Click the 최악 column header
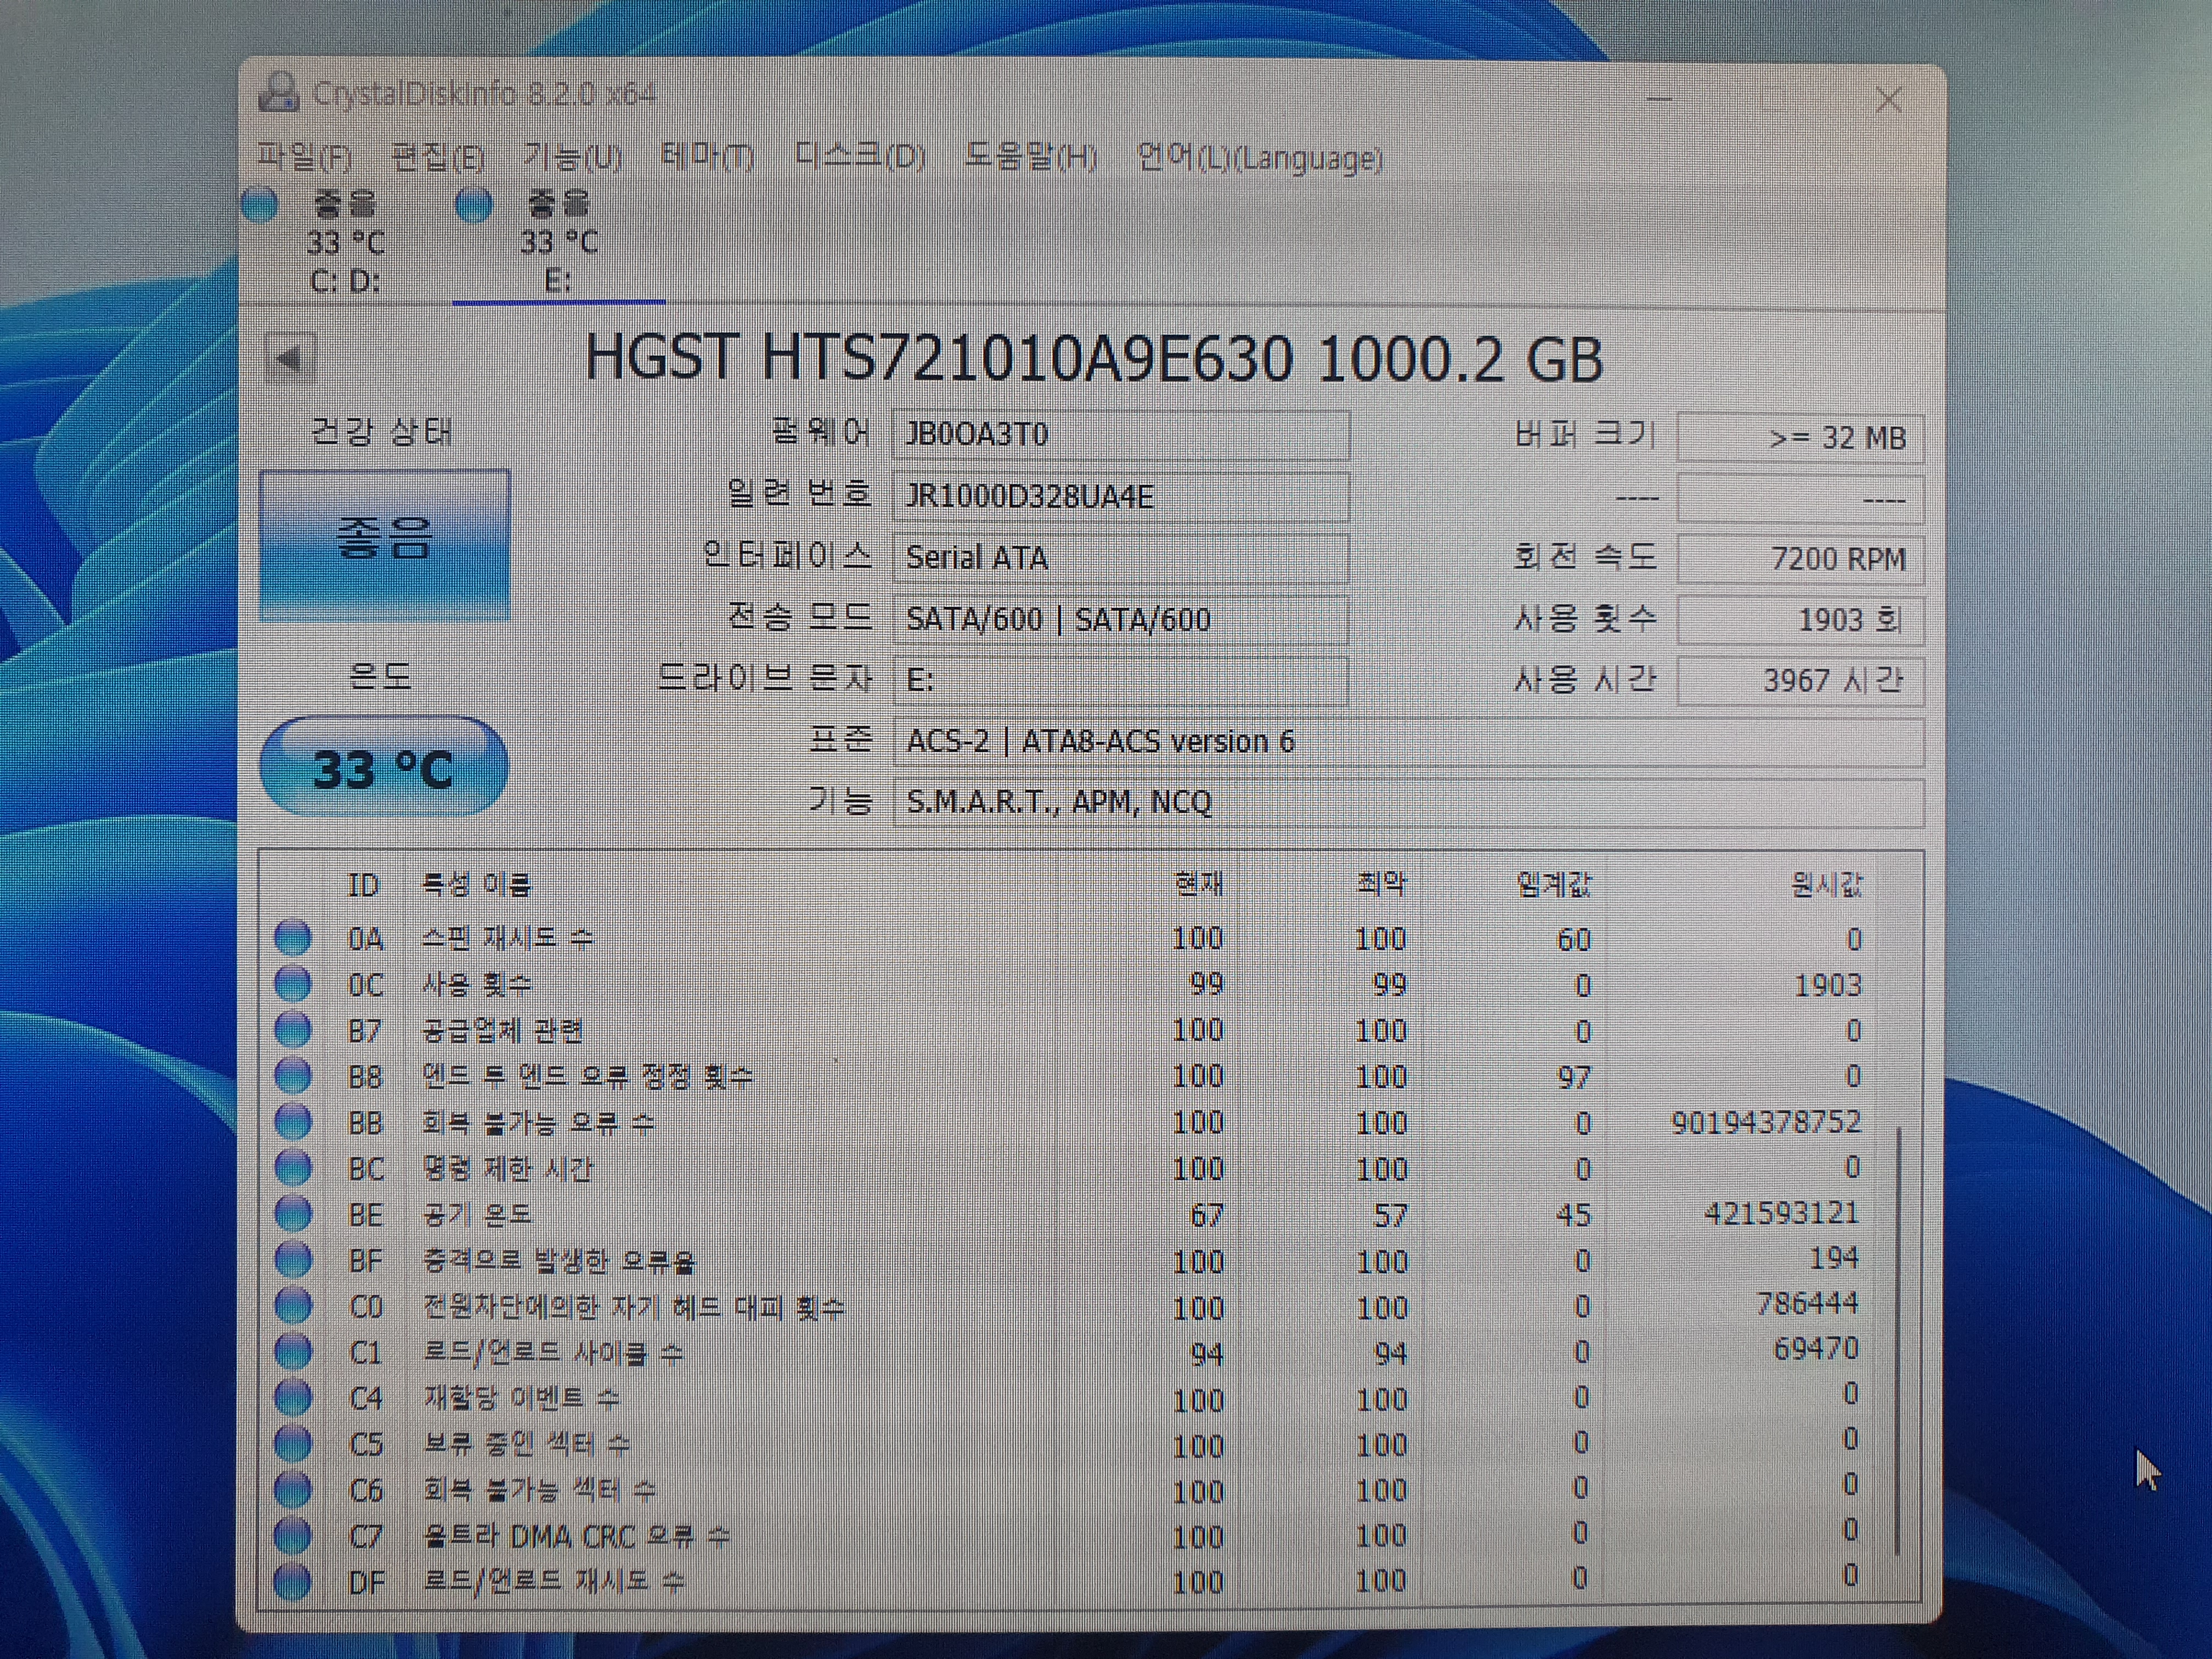This screenshot has width=2212, height=1659. point(1381,884)
